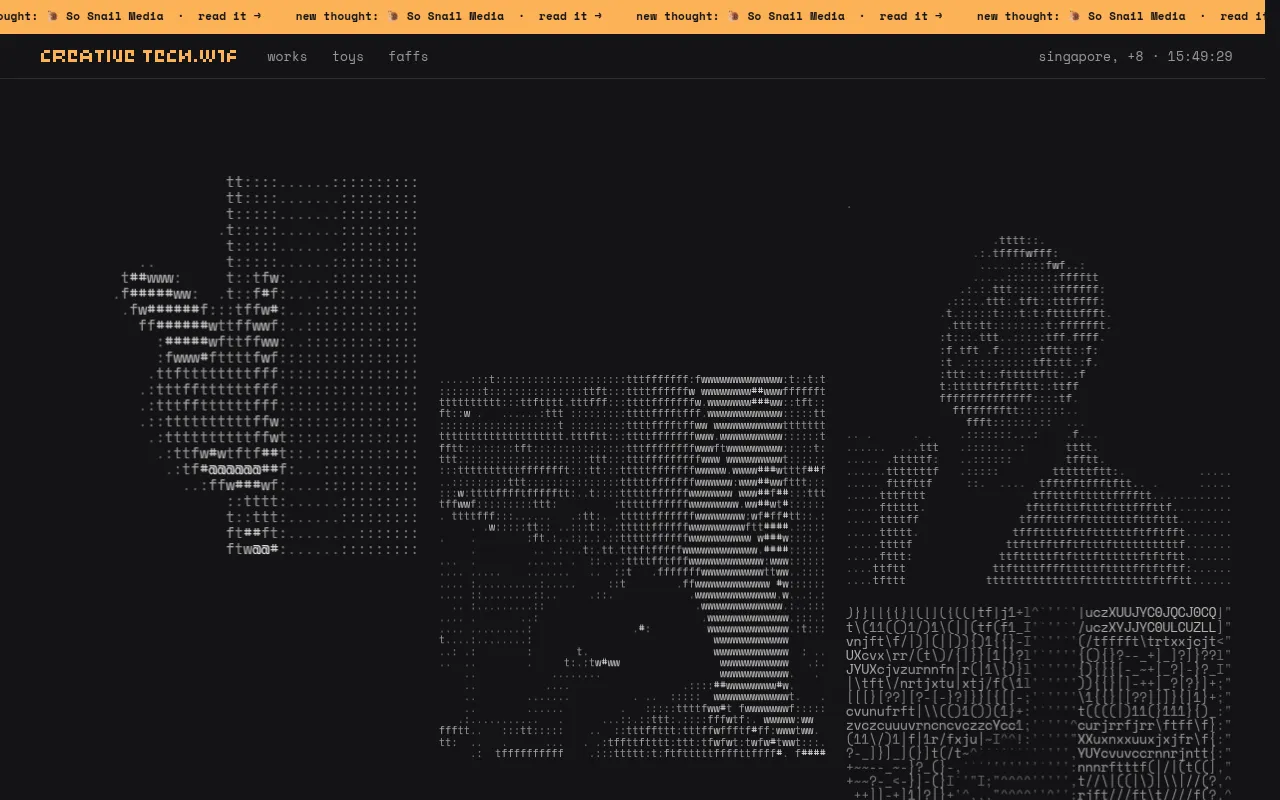Open the thumbs-up ASCII art piece
Screen dimensions: 1280x800
click(x=268, y=365)
